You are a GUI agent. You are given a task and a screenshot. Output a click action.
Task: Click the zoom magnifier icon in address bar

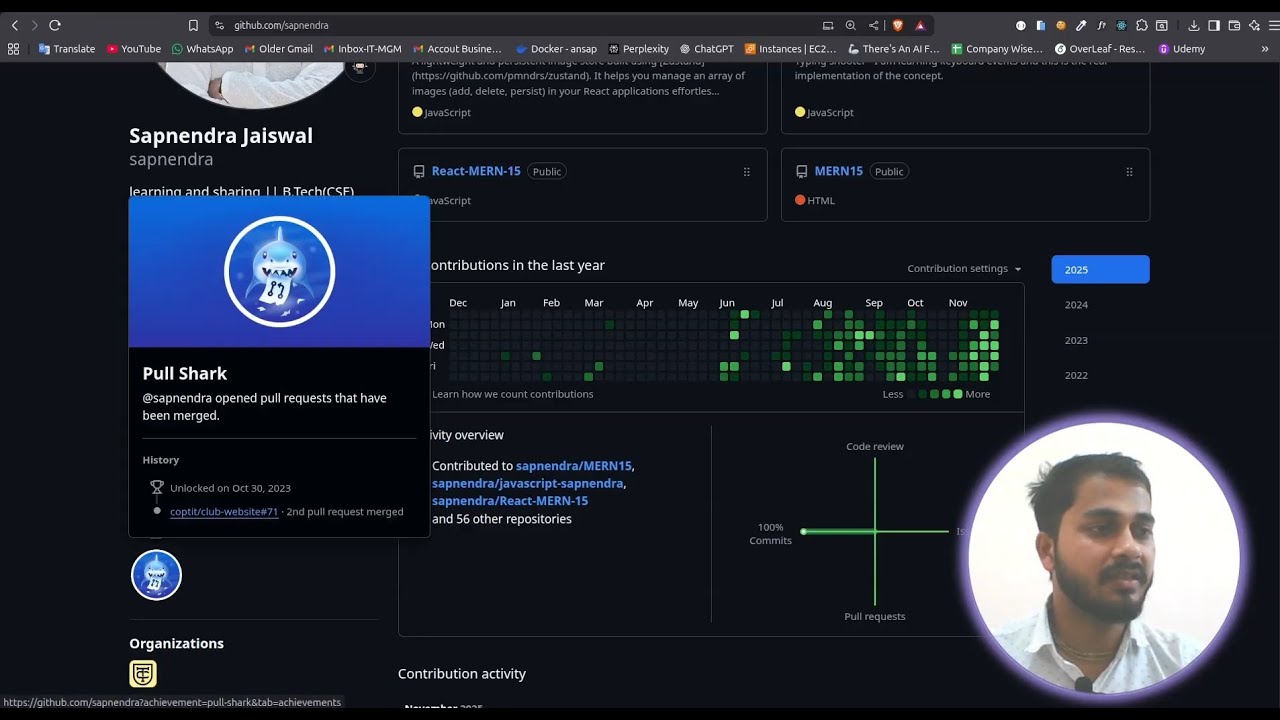coord(851,25)
